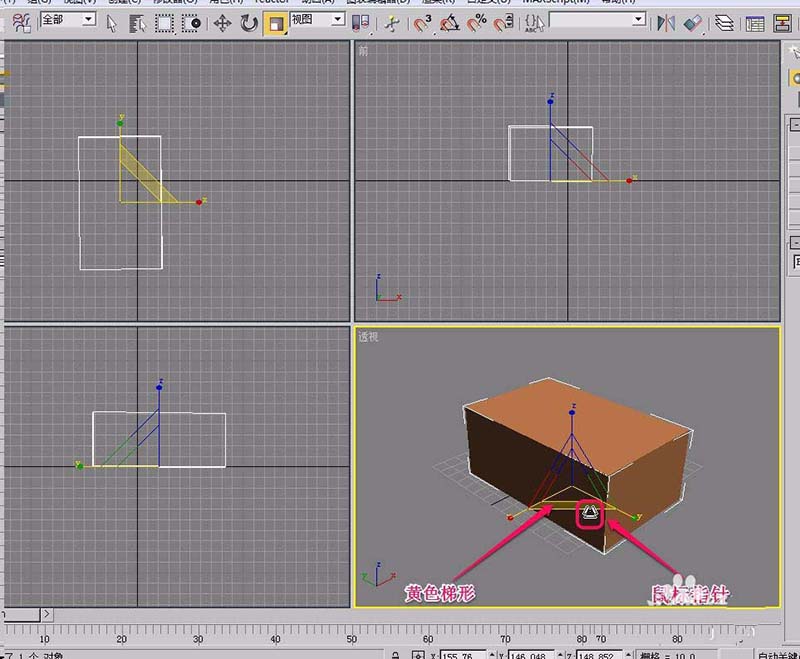Activate the Select and Move tool
800x659 pixels.
[222, 22]
